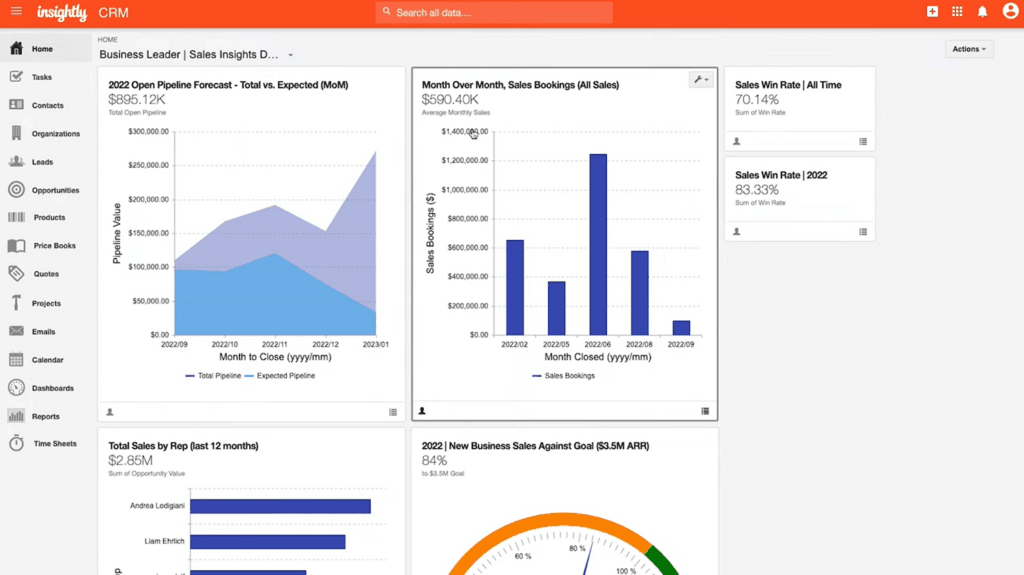Click the 83.33% win rate value
1024x575 pixels.
point(757,189)
